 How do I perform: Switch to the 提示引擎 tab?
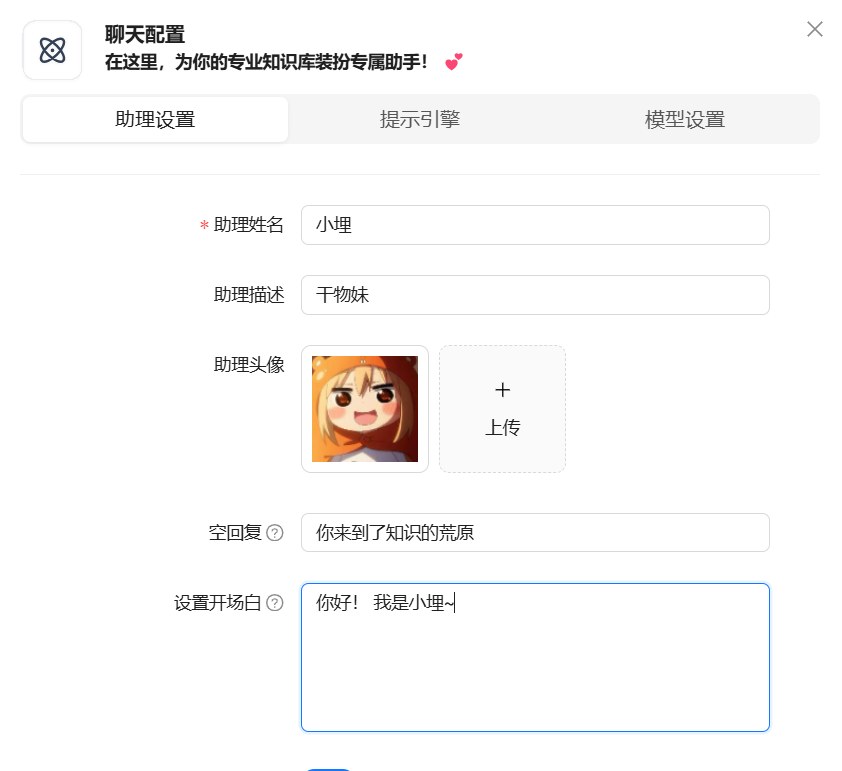420,119
